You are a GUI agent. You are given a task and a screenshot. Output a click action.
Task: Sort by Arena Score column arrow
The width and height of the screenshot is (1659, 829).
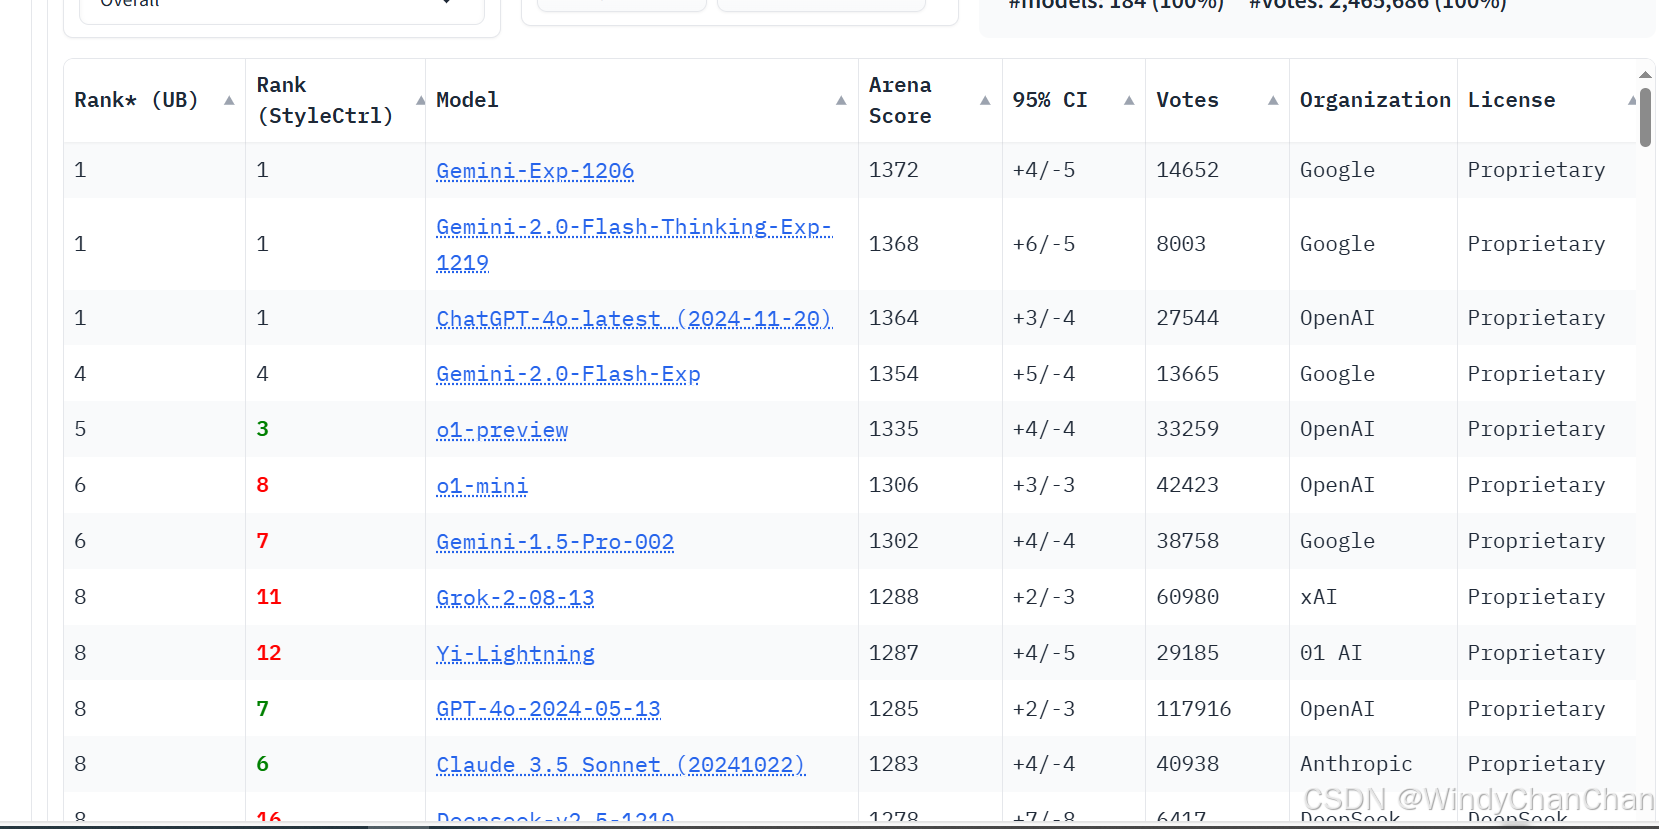tap(985, 101)
